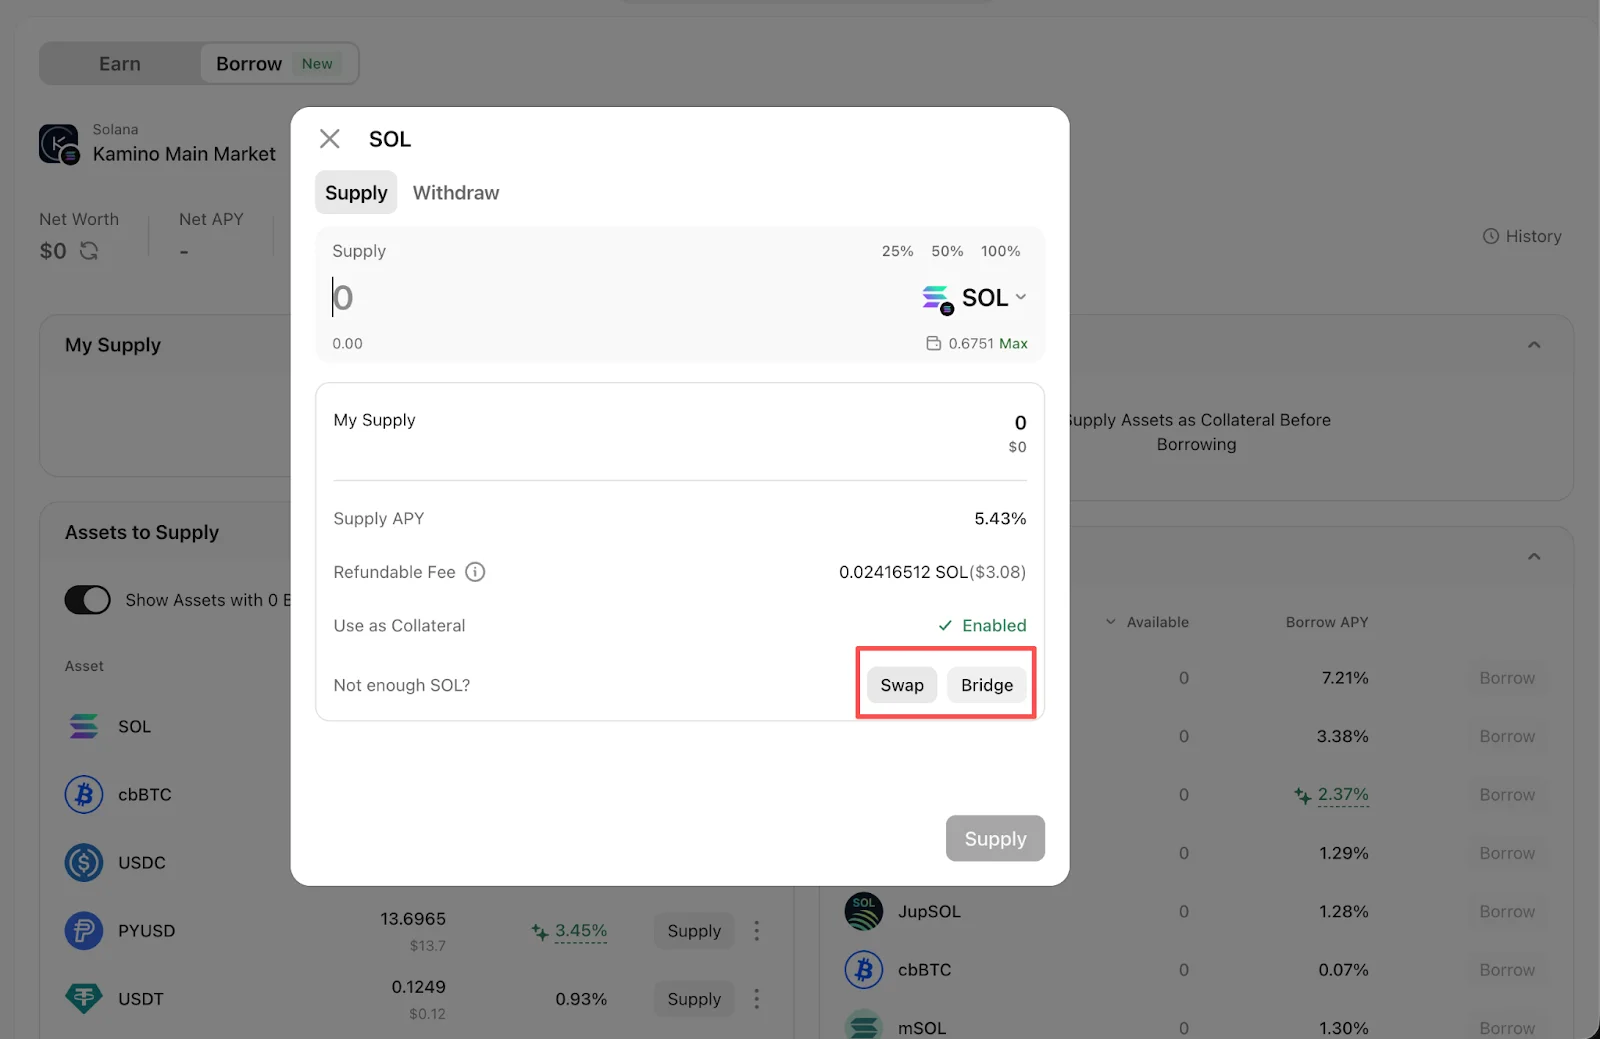Toggle Show Assets with 0 Balance switch
Viewport: 1600px width, 1039px height.
pos(88,600)
